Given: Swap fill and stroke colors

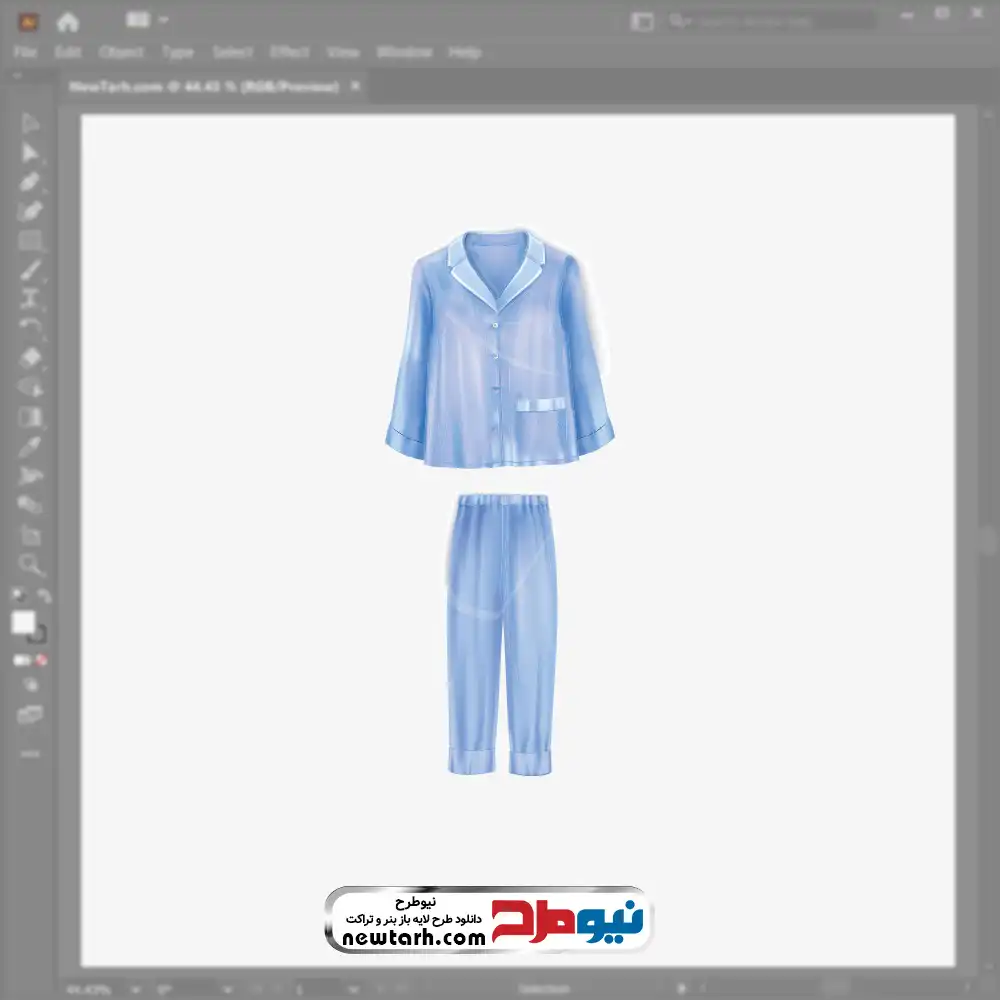Looking at the screenshot, I should click(x=44, y=596).
